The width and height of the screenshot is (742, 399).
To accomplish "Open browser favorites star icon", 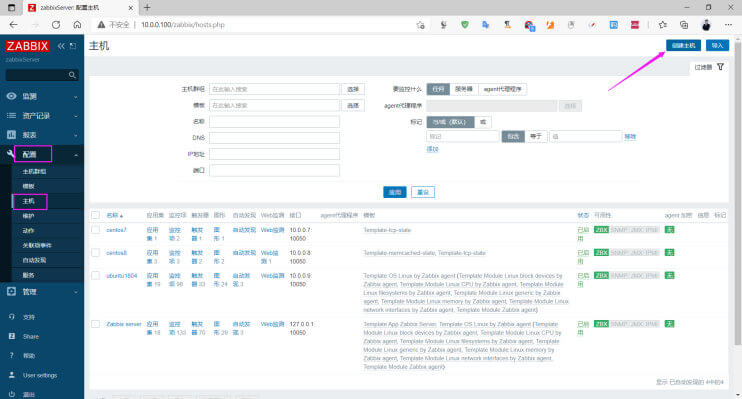I will point(662,25).
